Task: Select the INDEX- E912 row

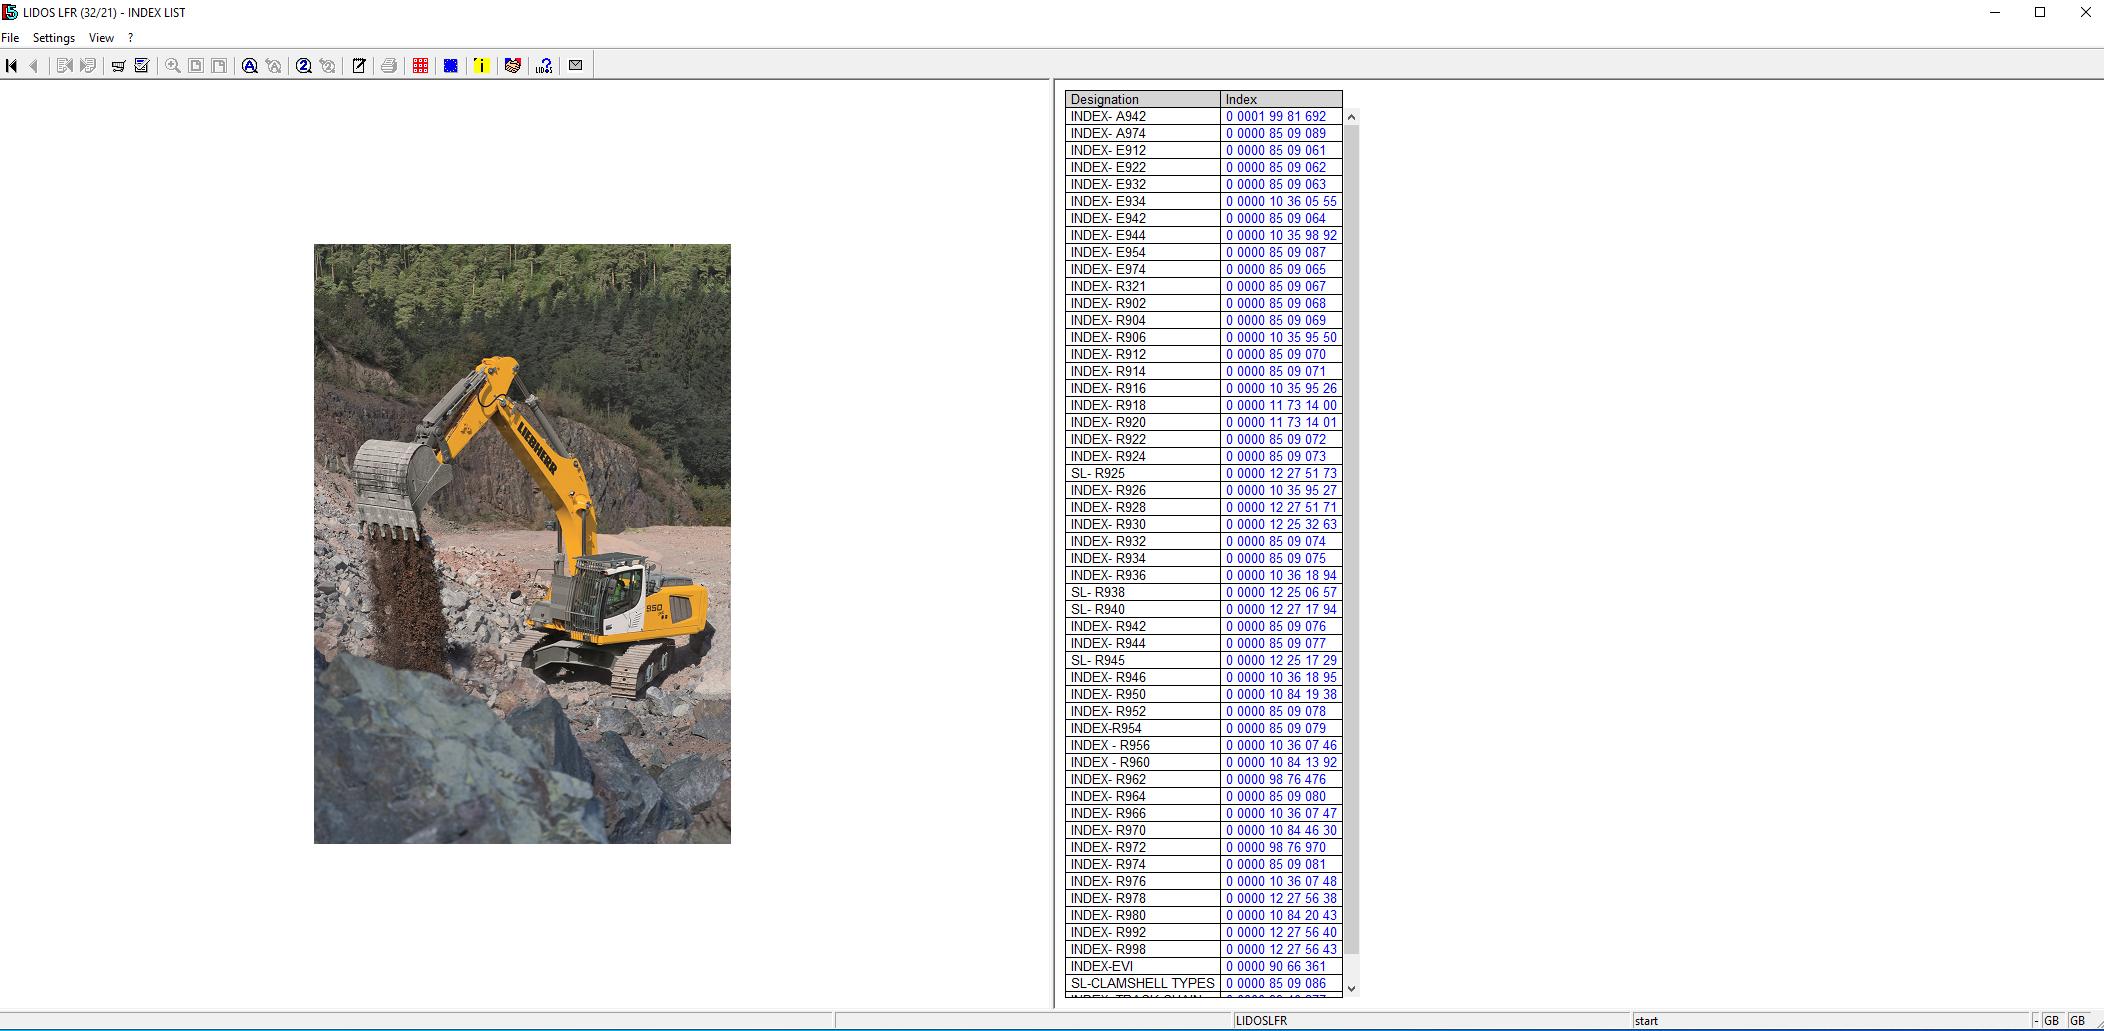Action: coord(1204,150)
